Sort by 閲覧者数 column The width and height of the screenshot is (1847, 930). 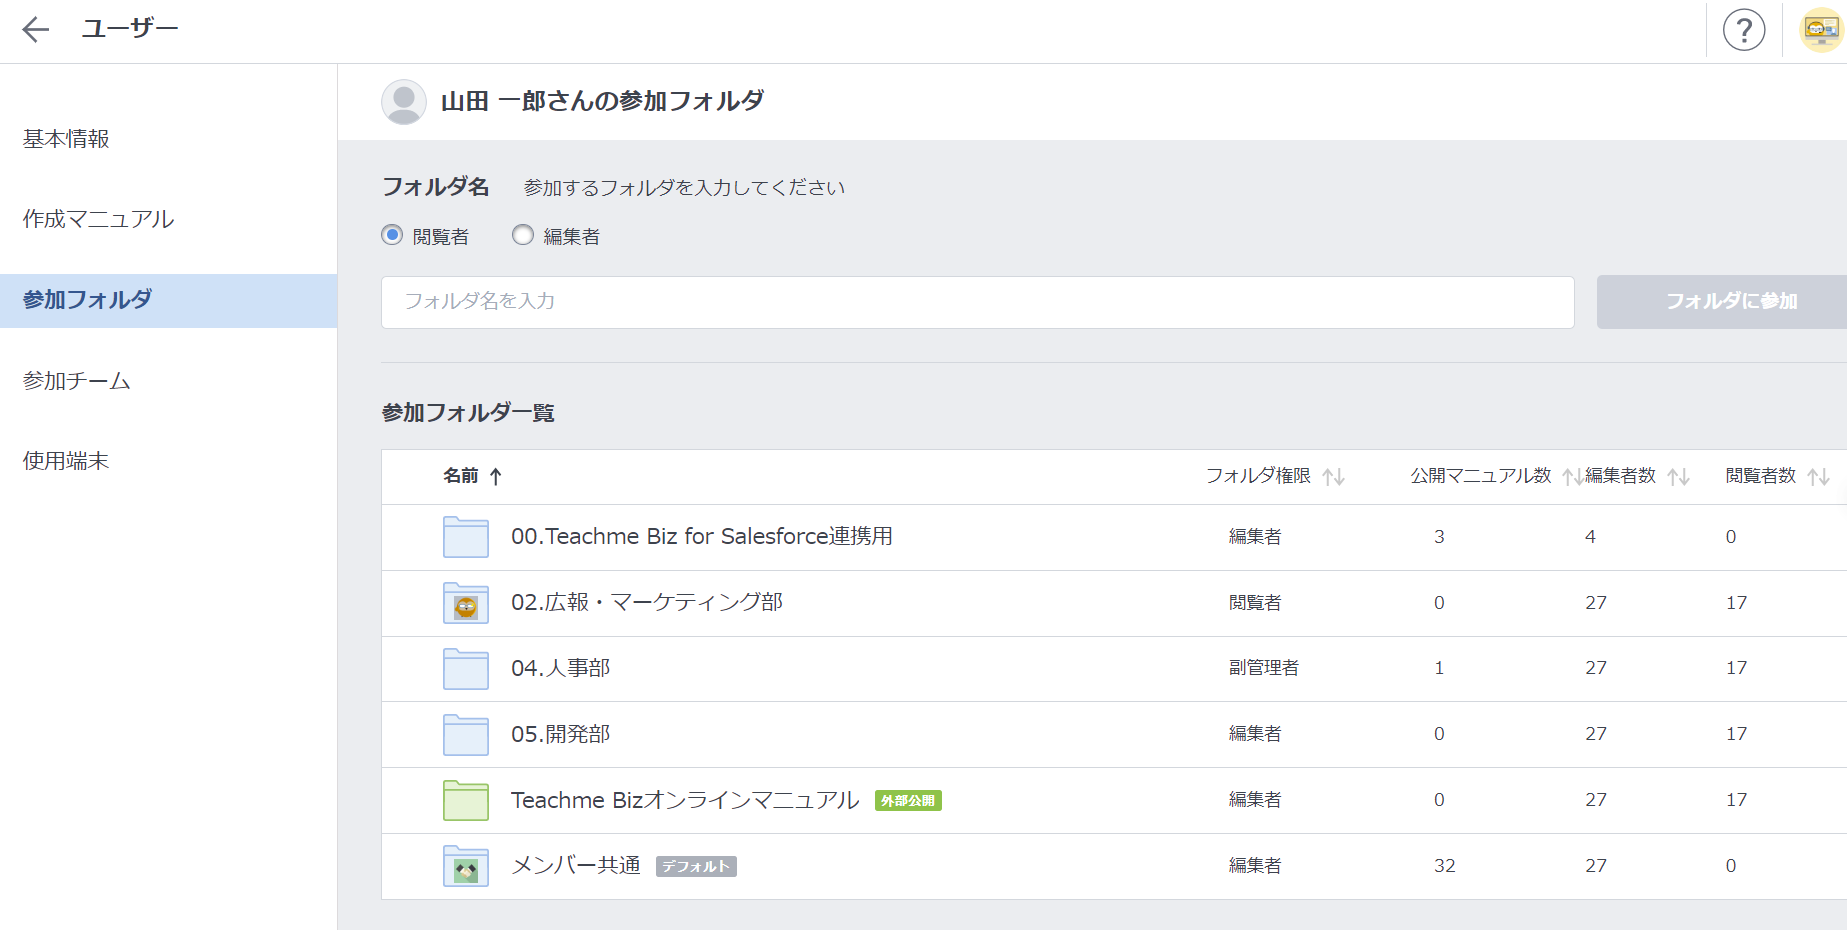(x=1818, y=477)
